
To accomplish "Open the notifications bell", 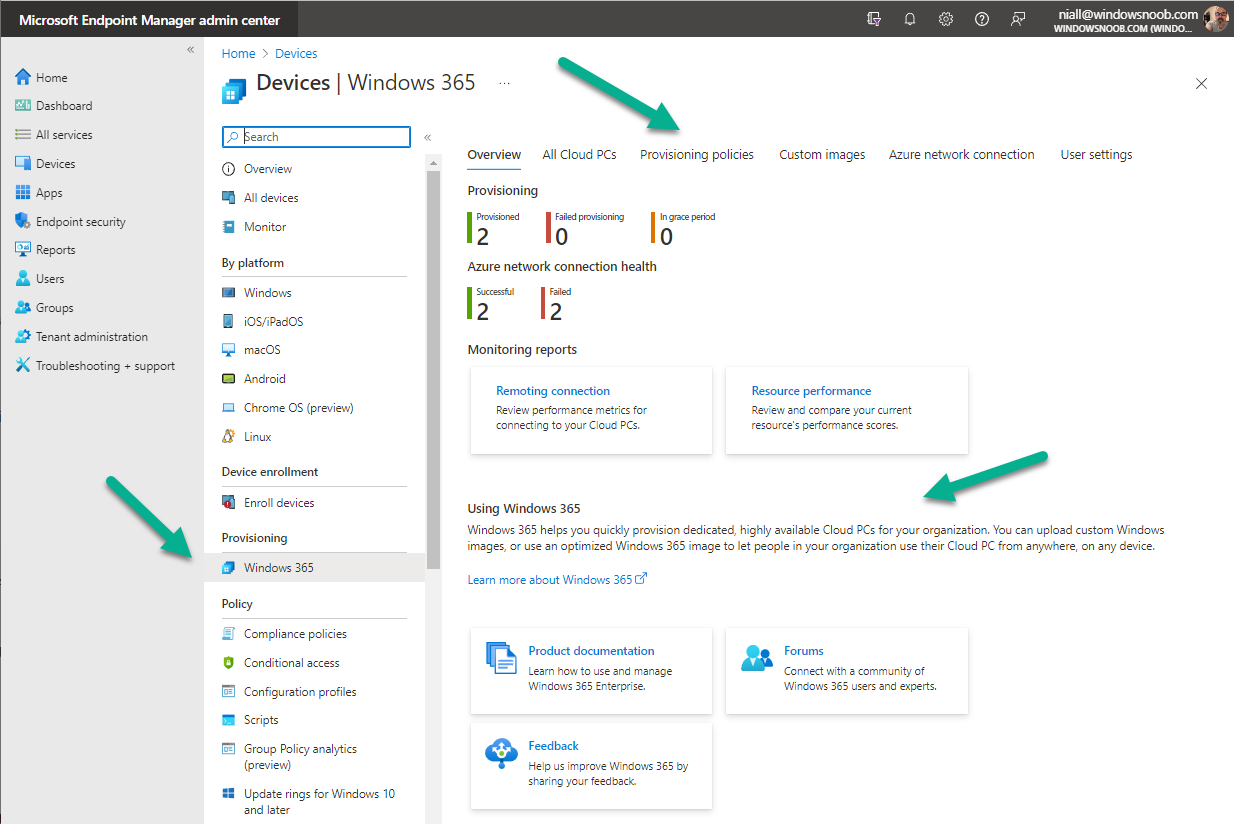I will tap(910, 19).
